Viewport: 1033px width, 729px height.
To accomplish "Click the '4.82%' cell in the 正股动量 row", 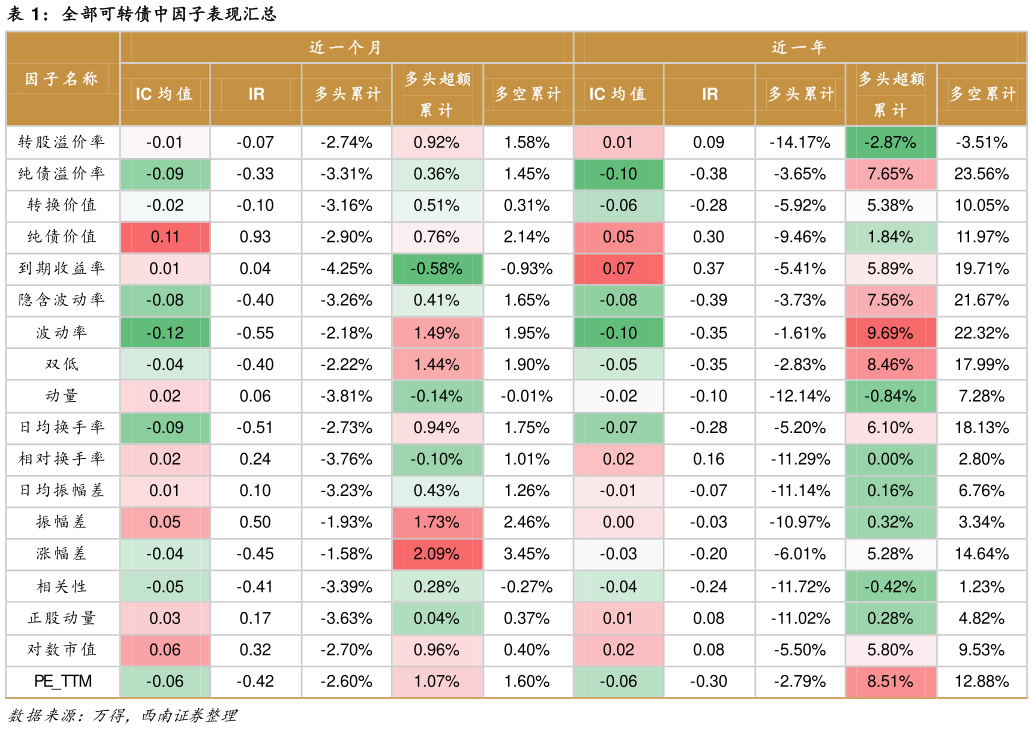I will coord(982,618).
